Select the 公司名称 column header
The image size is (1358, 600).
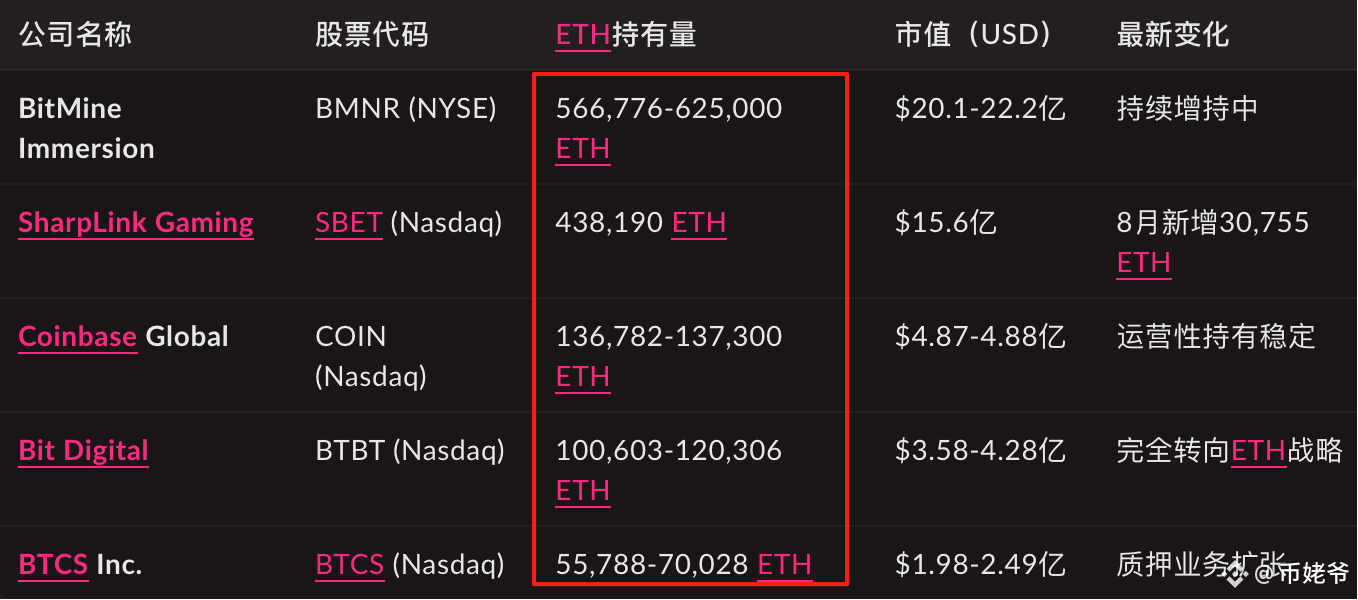tap(75, 36)
